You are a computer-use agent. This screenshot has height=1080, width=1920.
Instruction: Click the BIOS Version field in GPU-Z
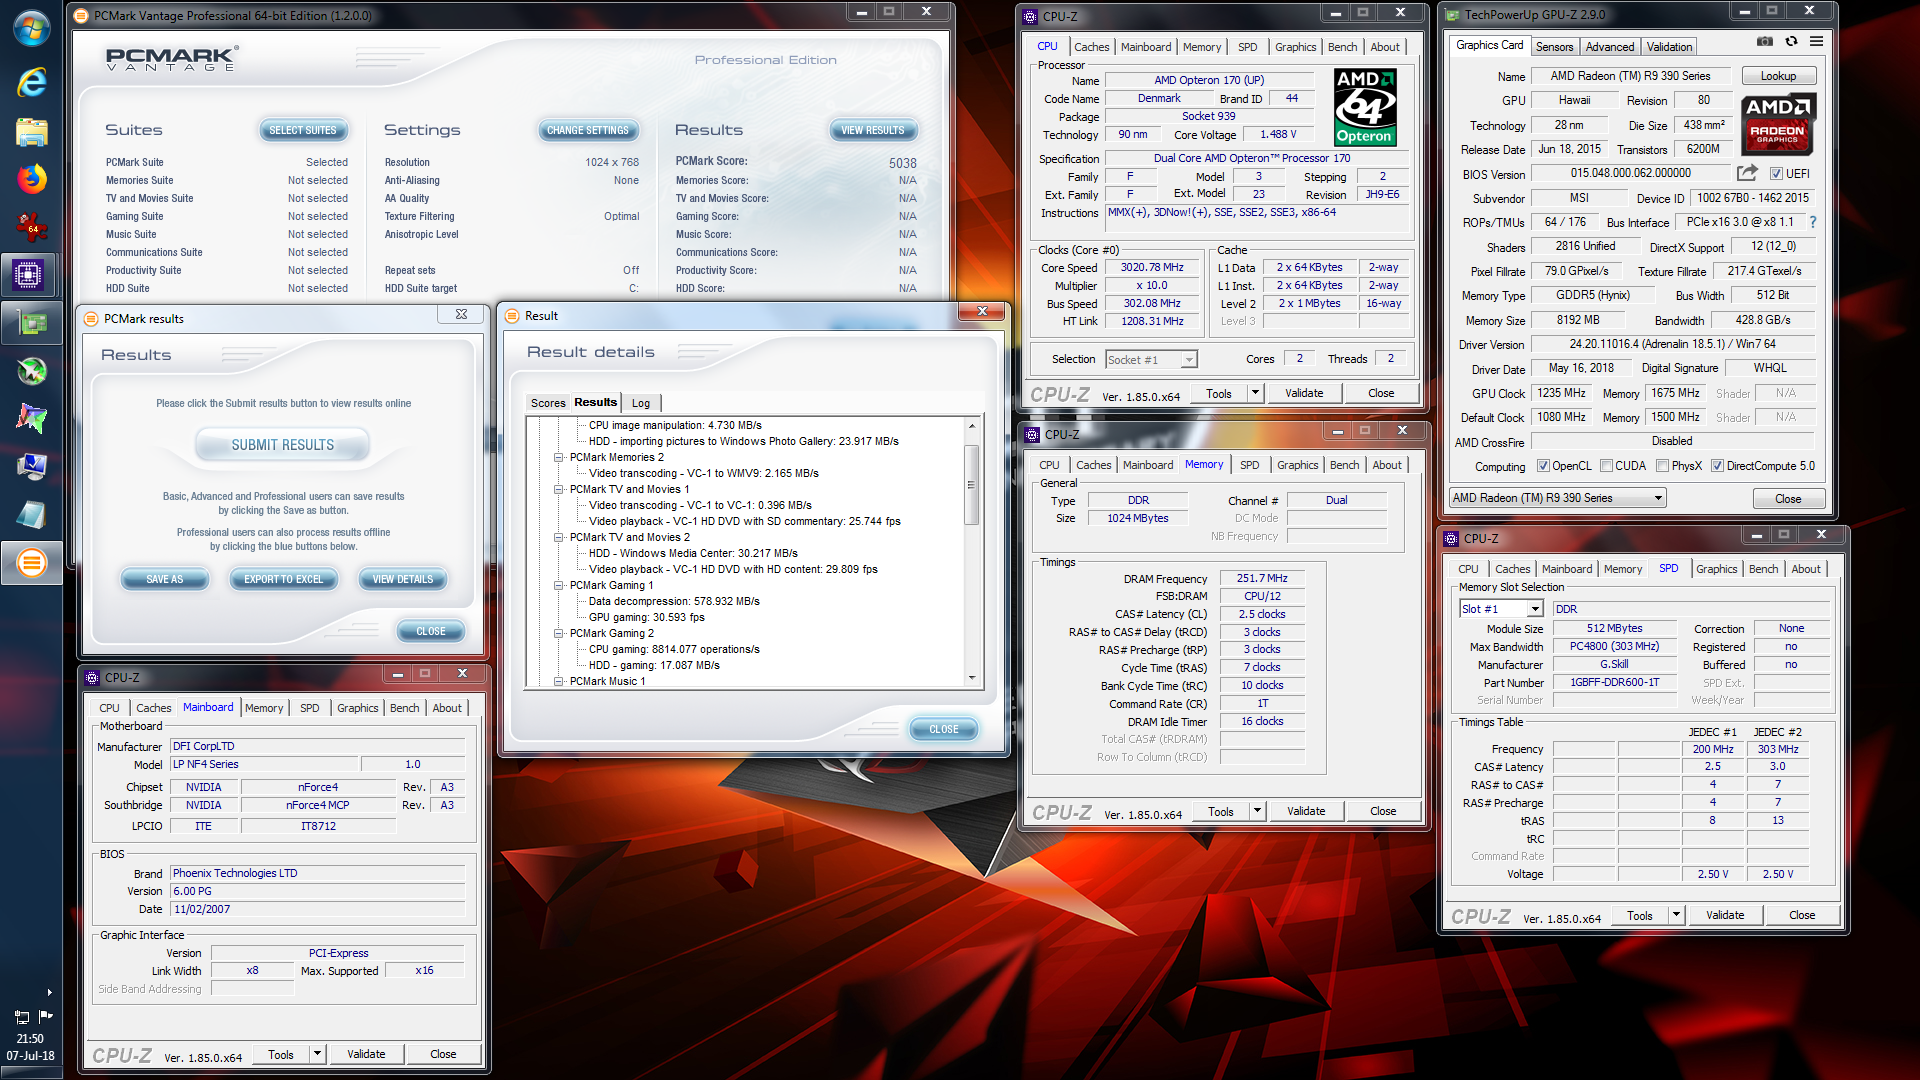(x=1630, y=173)
